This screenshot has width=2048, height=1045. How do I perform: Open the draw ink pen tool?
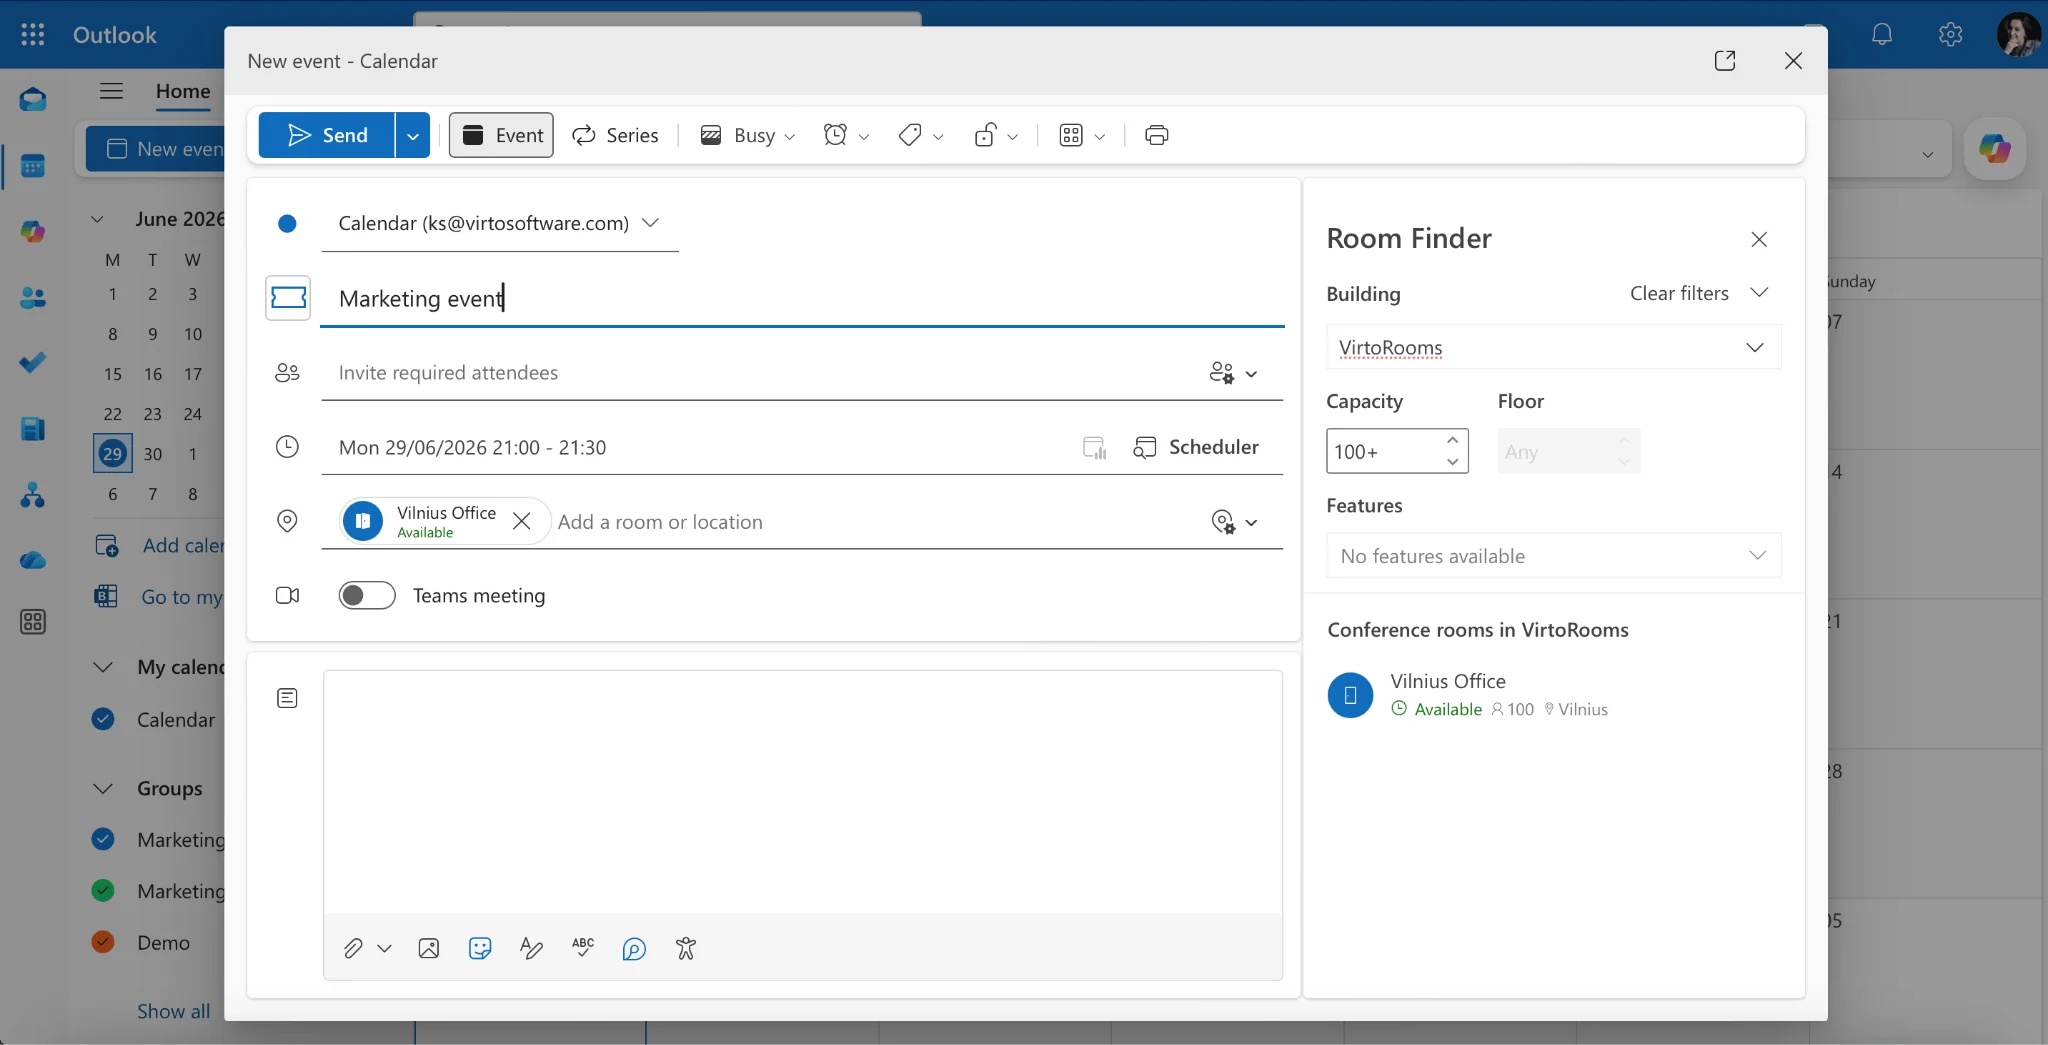click(x=532, y=948)
